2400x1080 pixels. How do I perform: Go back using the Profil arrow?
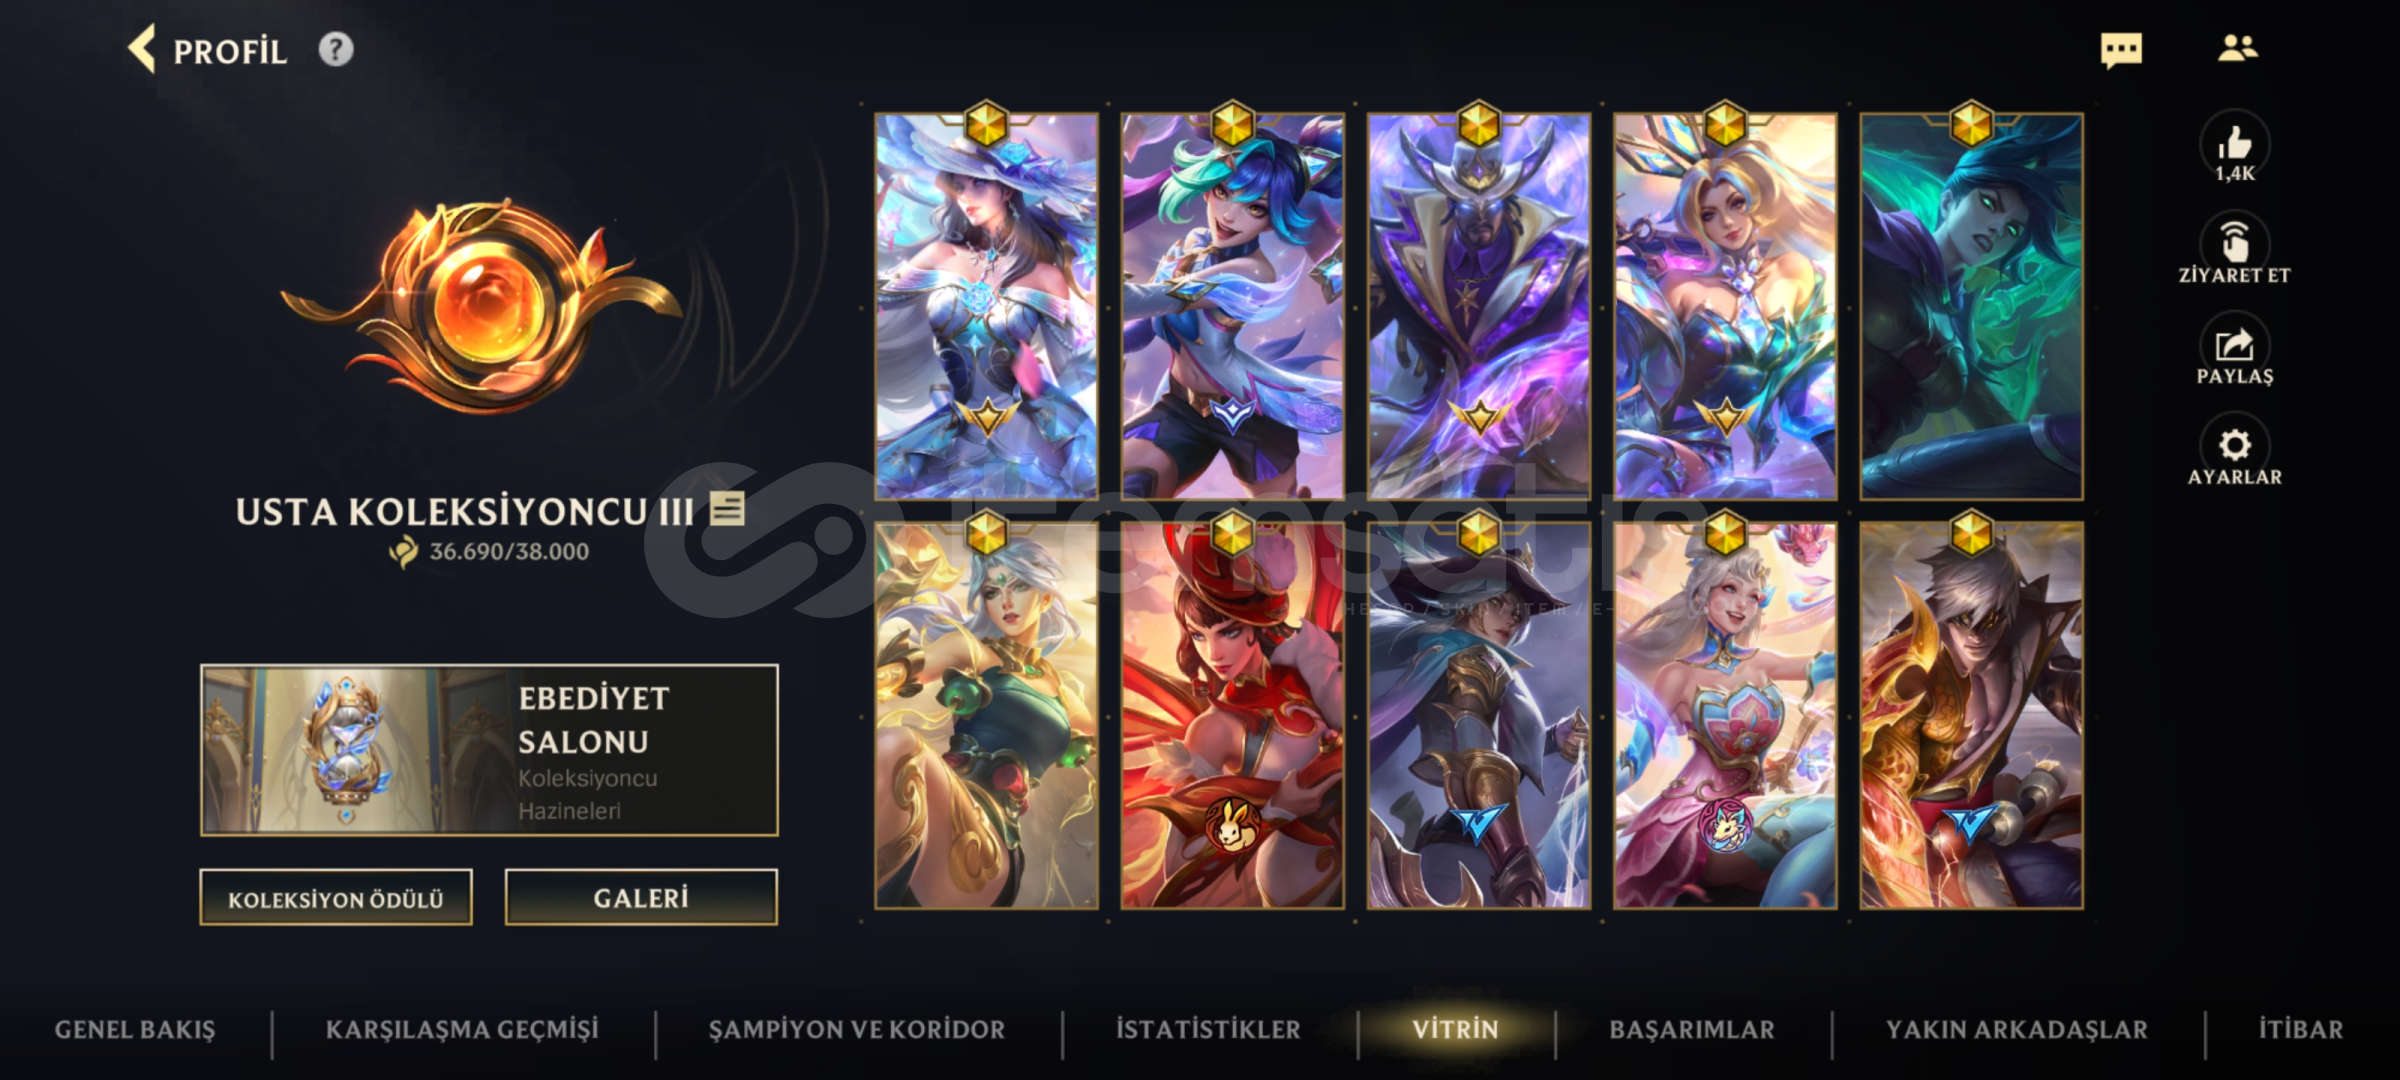[x=142, y=49]
